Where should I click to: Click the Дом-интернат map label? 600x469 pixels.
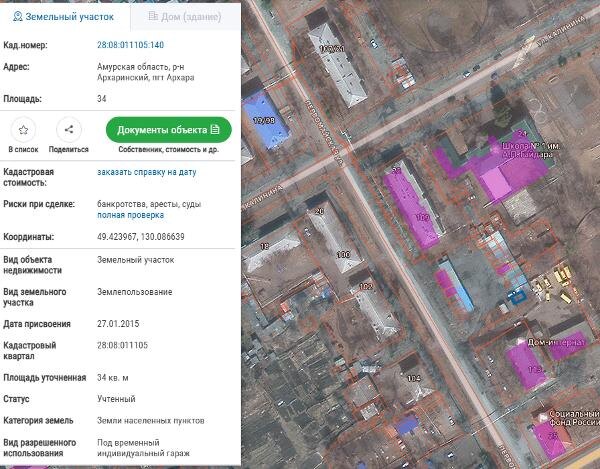click(x=557, y=342)
